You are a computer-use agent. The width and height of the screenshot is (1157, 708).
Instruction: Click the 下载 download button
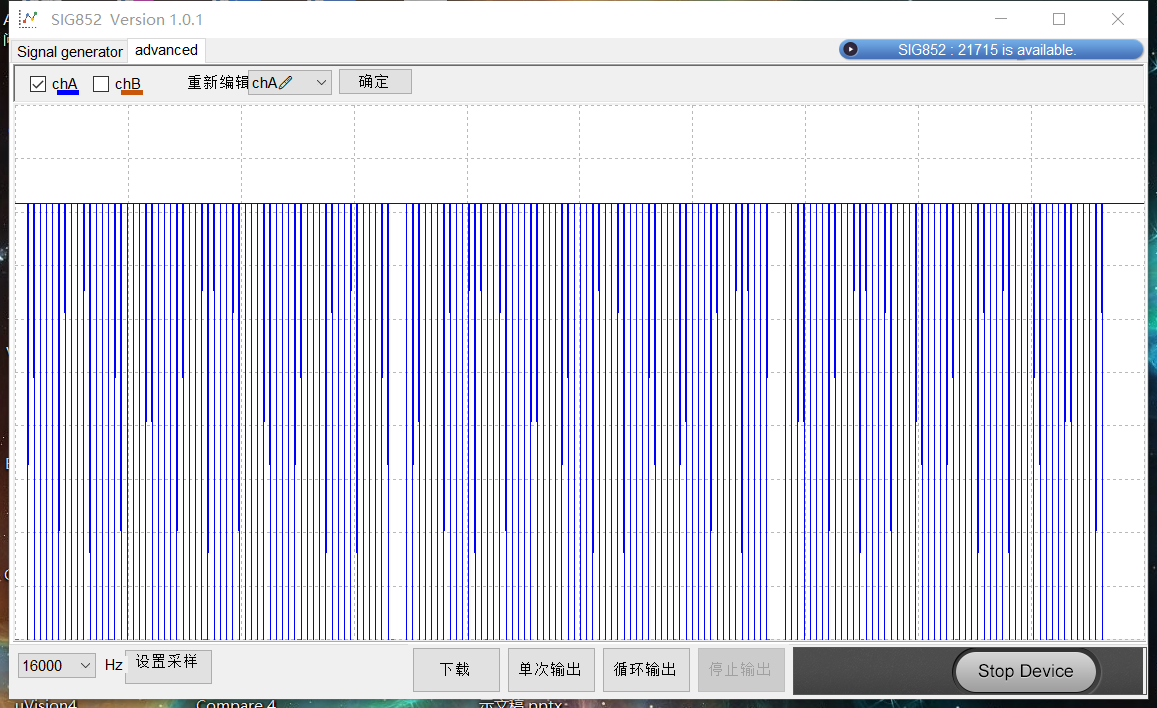pyautogui.click(x=456, y=670)
